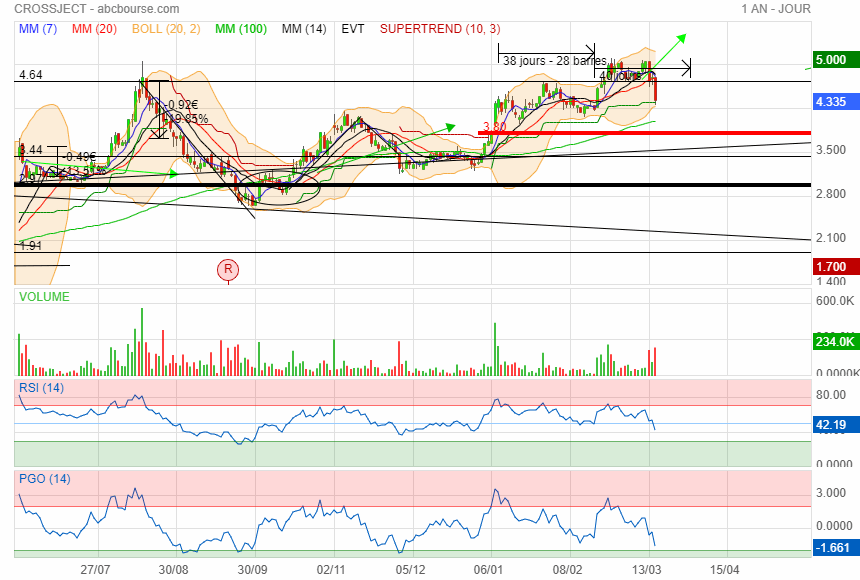
Task: Click the red 3.80 supertrend label
Action: point(494,127)
